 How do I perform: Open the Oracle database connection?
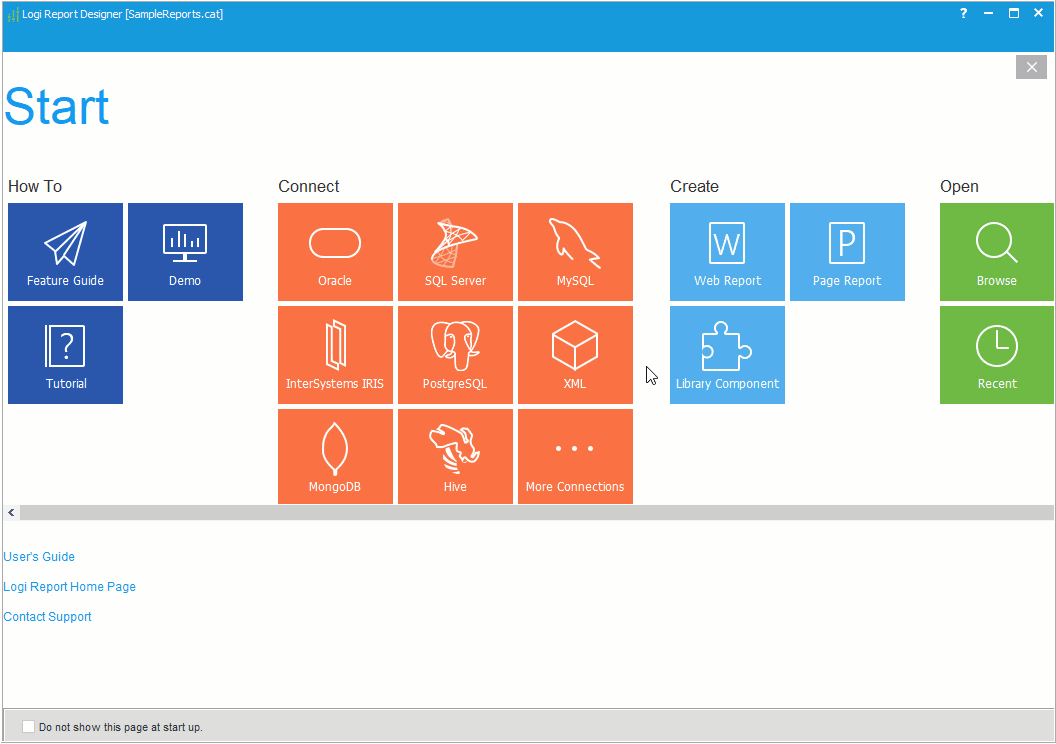335,251
